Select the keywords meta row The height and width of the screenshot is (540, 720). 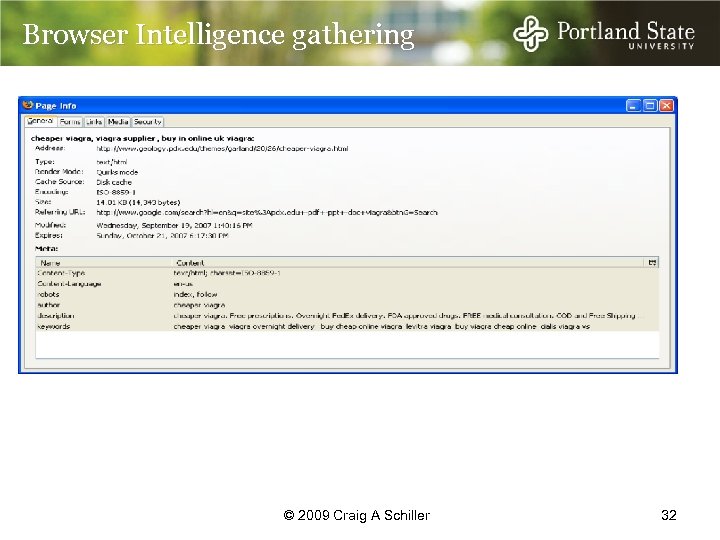click(x=347, y=326)
